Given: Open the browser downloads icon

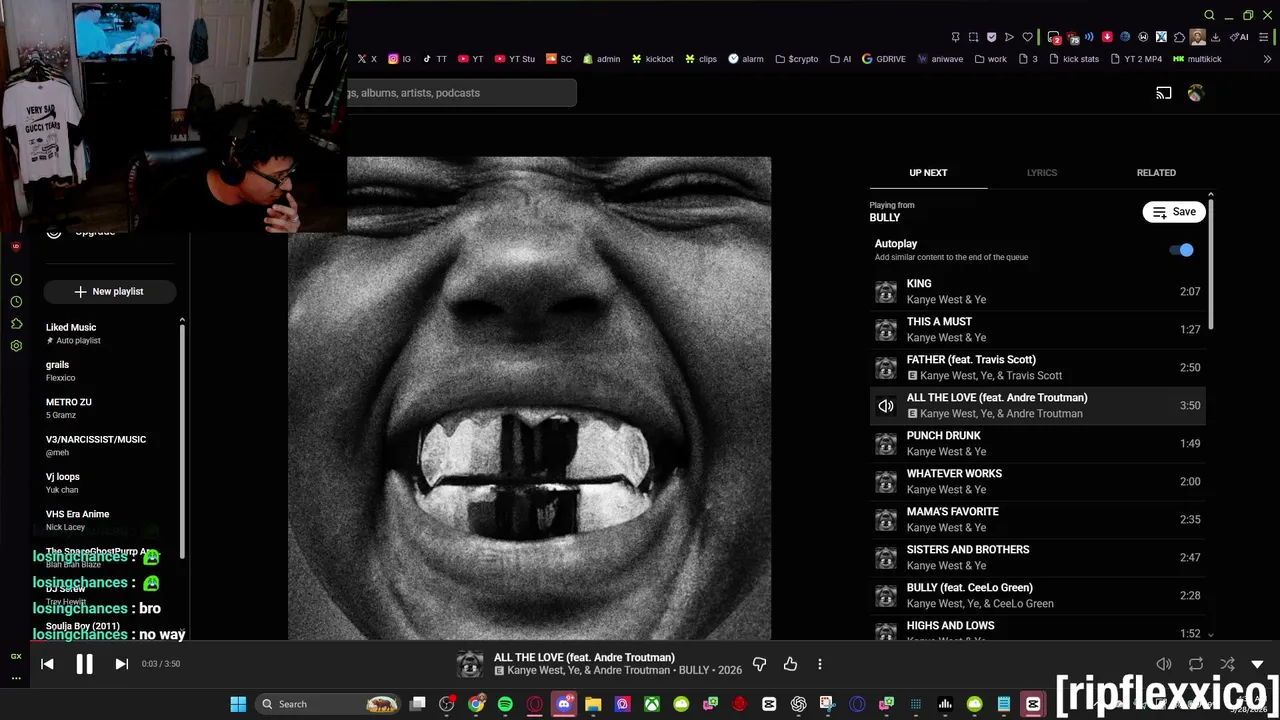Looking at the screenshot, I should tap(1215, 37).
